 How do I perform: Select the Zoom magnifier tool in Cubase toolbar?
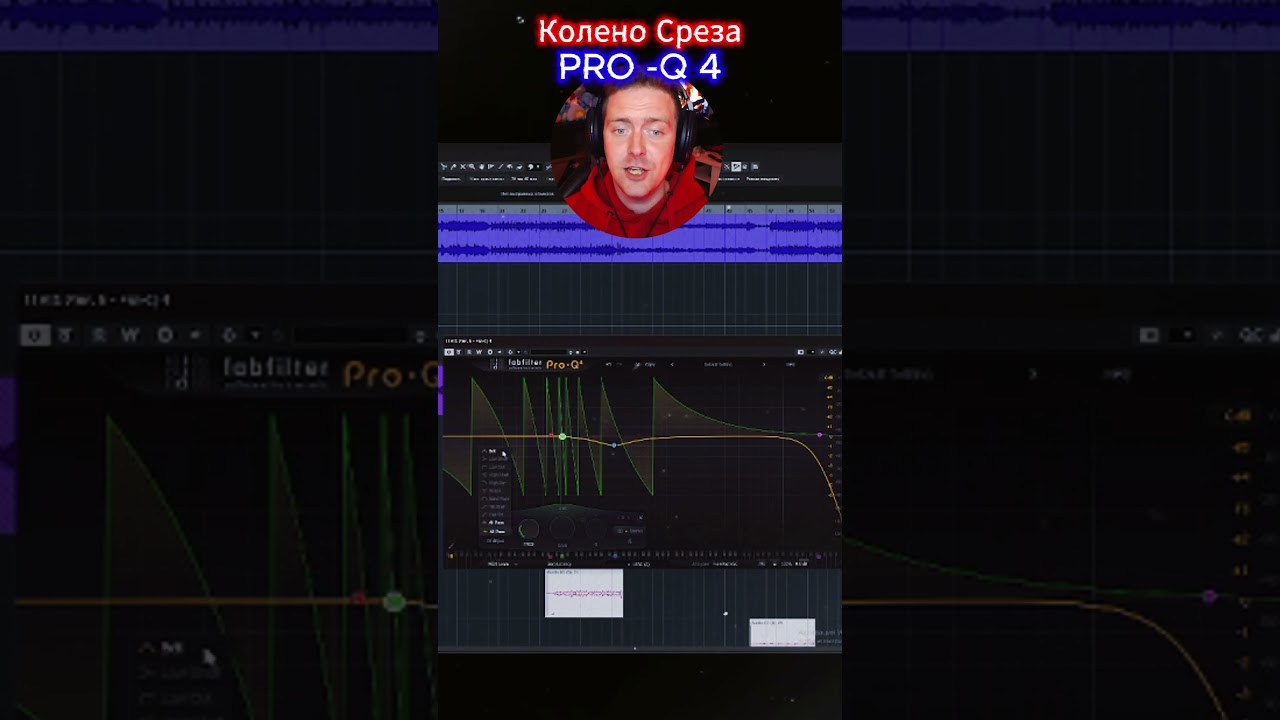[471, 167]
